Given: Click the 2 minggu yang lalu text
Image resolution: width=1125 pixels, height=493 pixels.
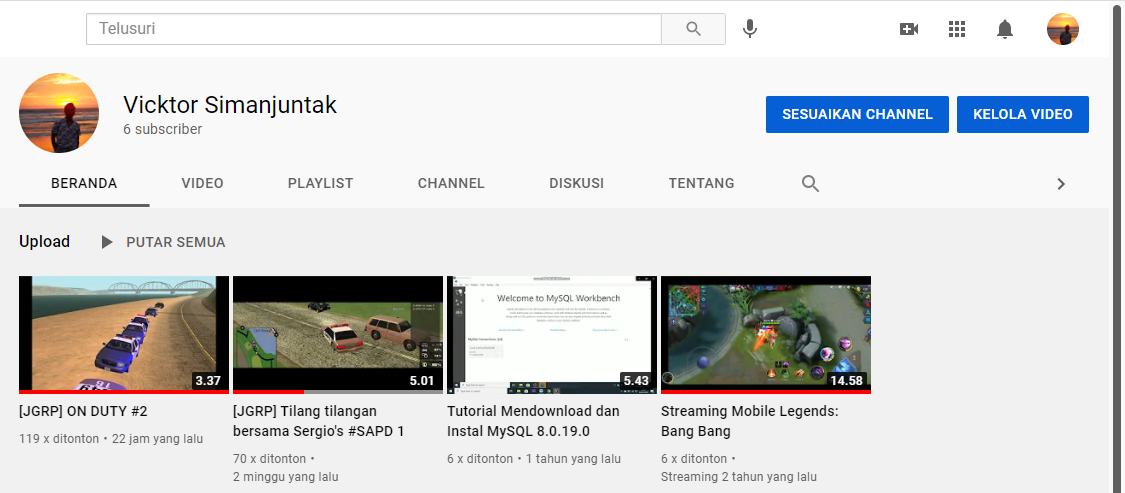Looking at the screenshot, I should [x=286, y=476].
